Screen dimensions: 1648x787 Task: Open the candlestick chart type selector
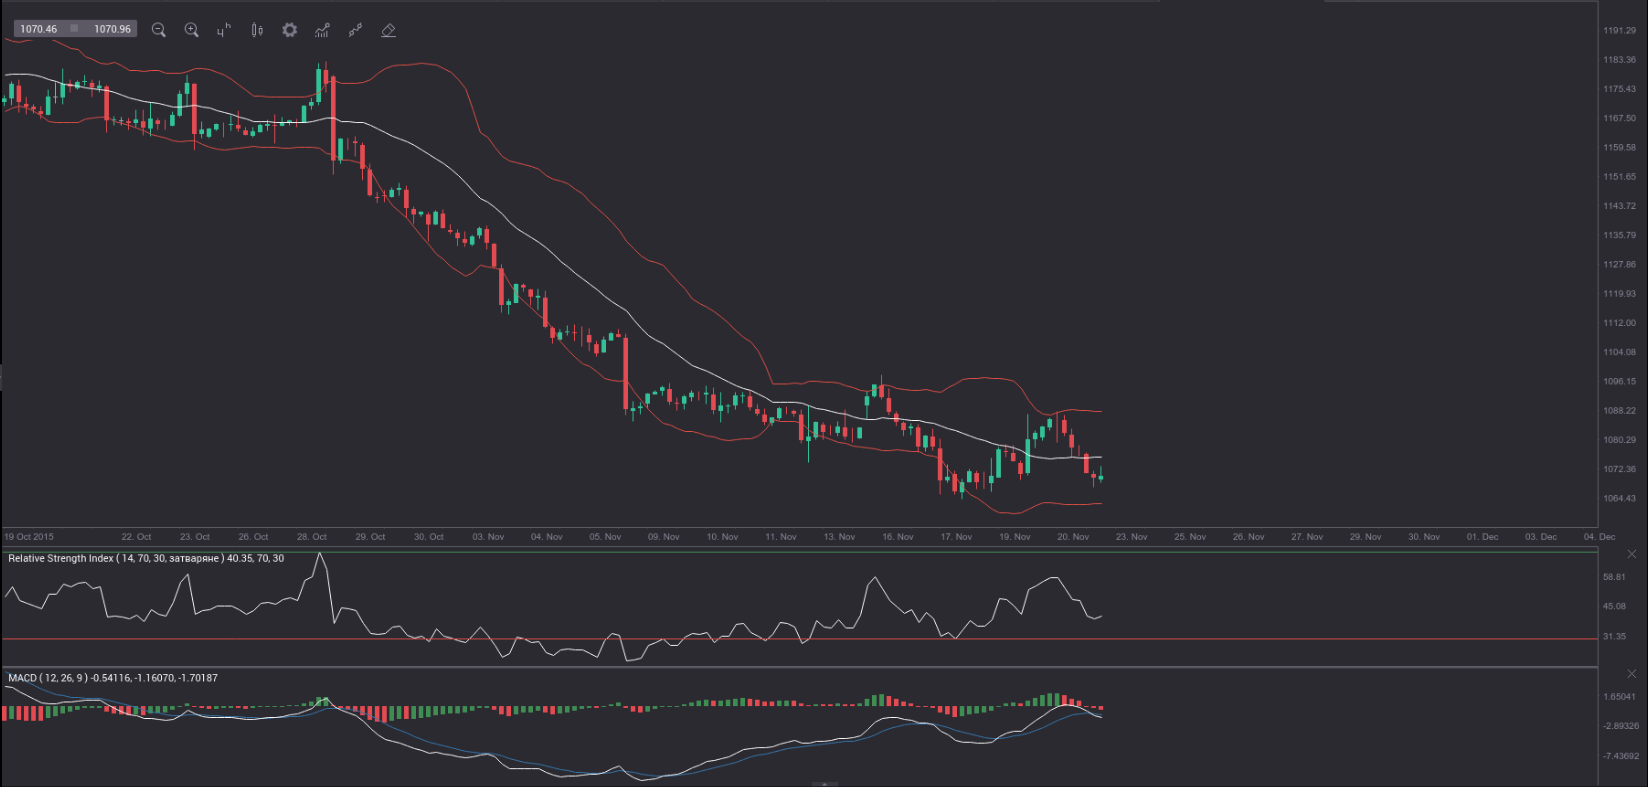[x=257, y=30]
